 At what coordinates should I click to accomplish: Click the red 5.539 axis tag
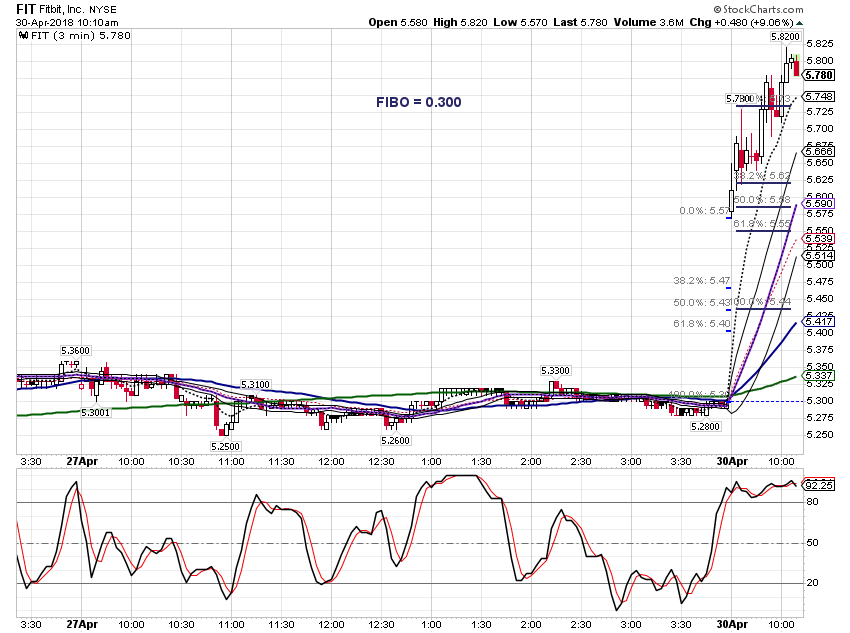click(x=819, y=239)
